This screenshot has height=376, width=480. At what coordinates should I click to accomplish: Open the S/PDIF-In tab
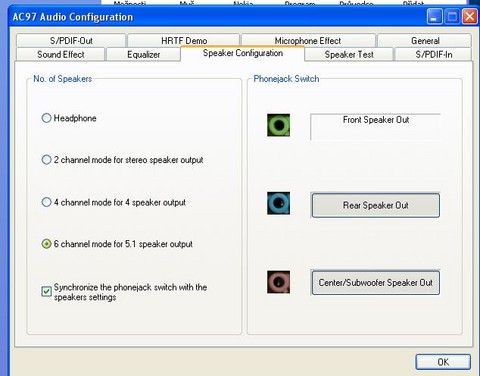[433, 54]
